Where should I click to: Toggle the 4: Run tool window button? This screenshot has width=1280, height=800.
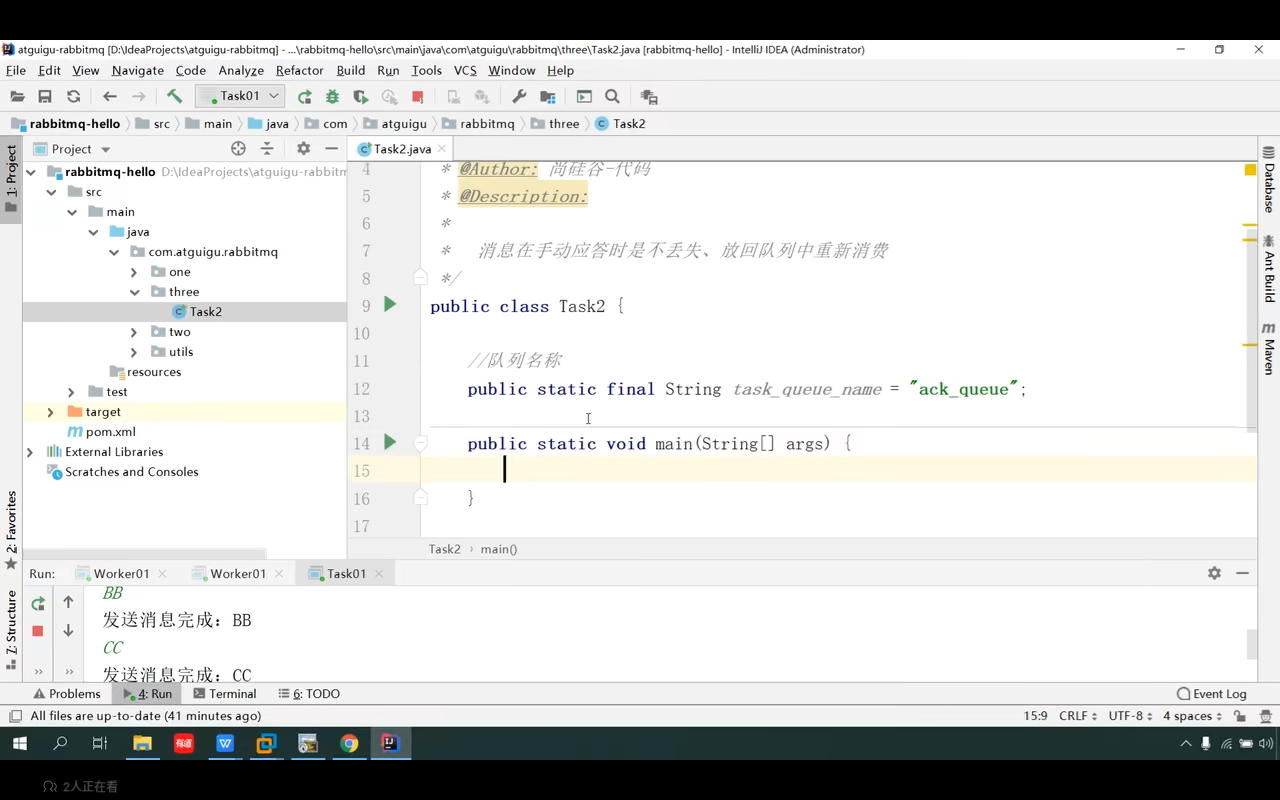point(148,693)
